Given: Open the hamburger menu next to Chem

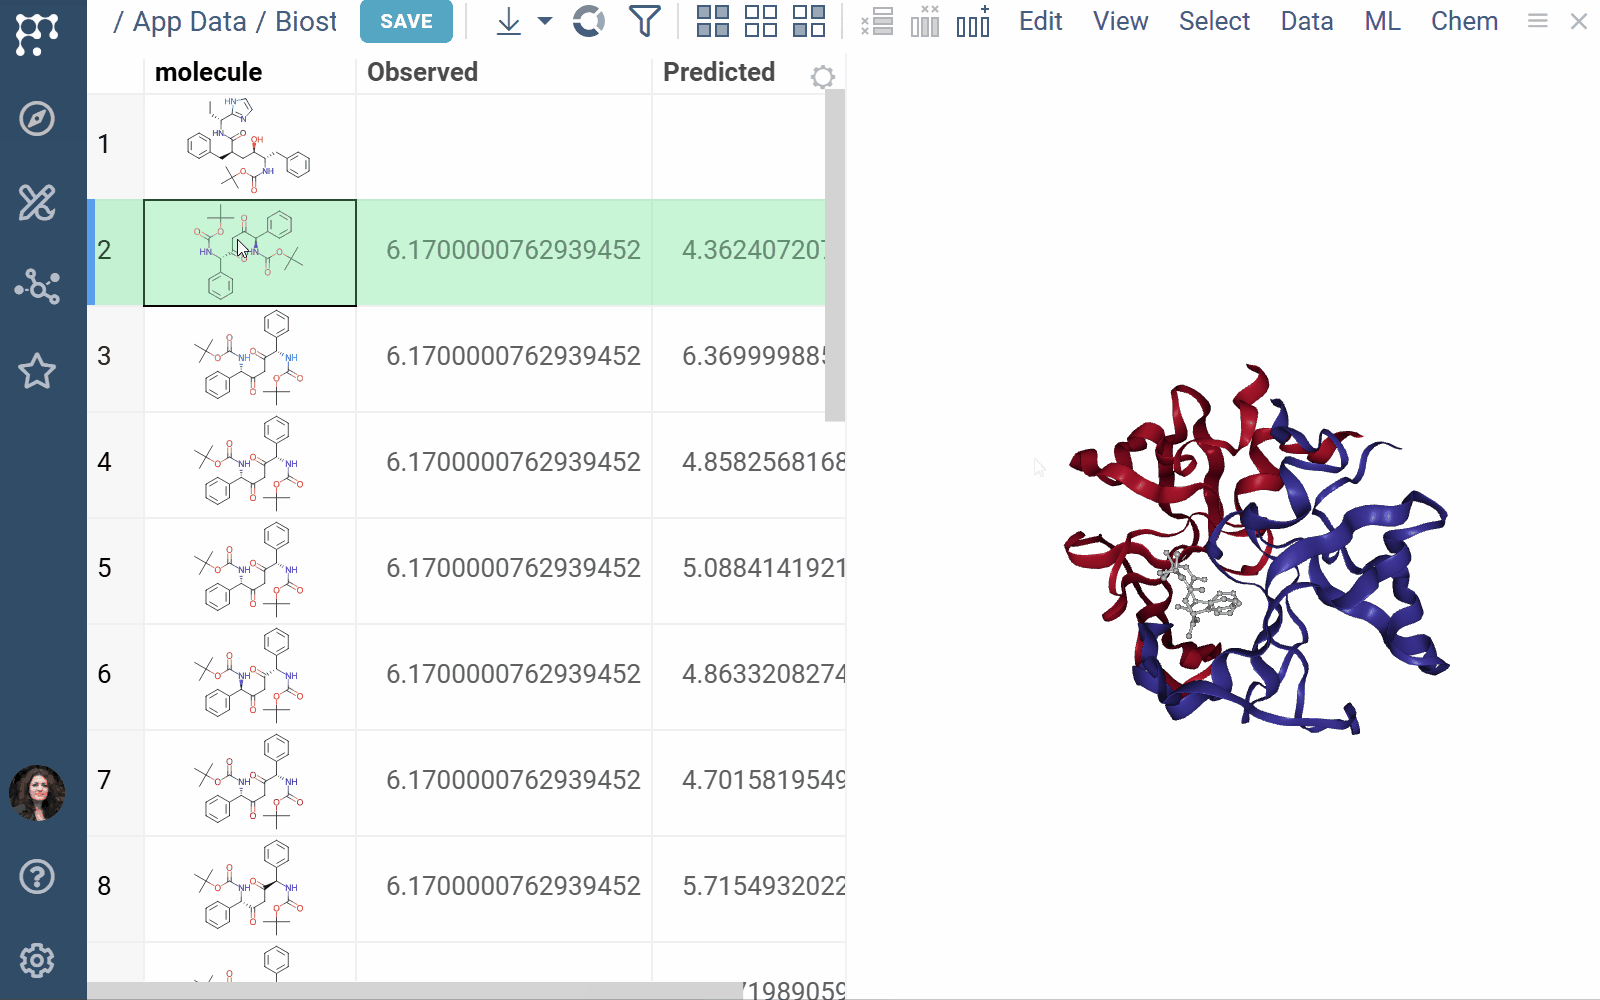Looking at the screenshot, I should tap(1538, 21).
